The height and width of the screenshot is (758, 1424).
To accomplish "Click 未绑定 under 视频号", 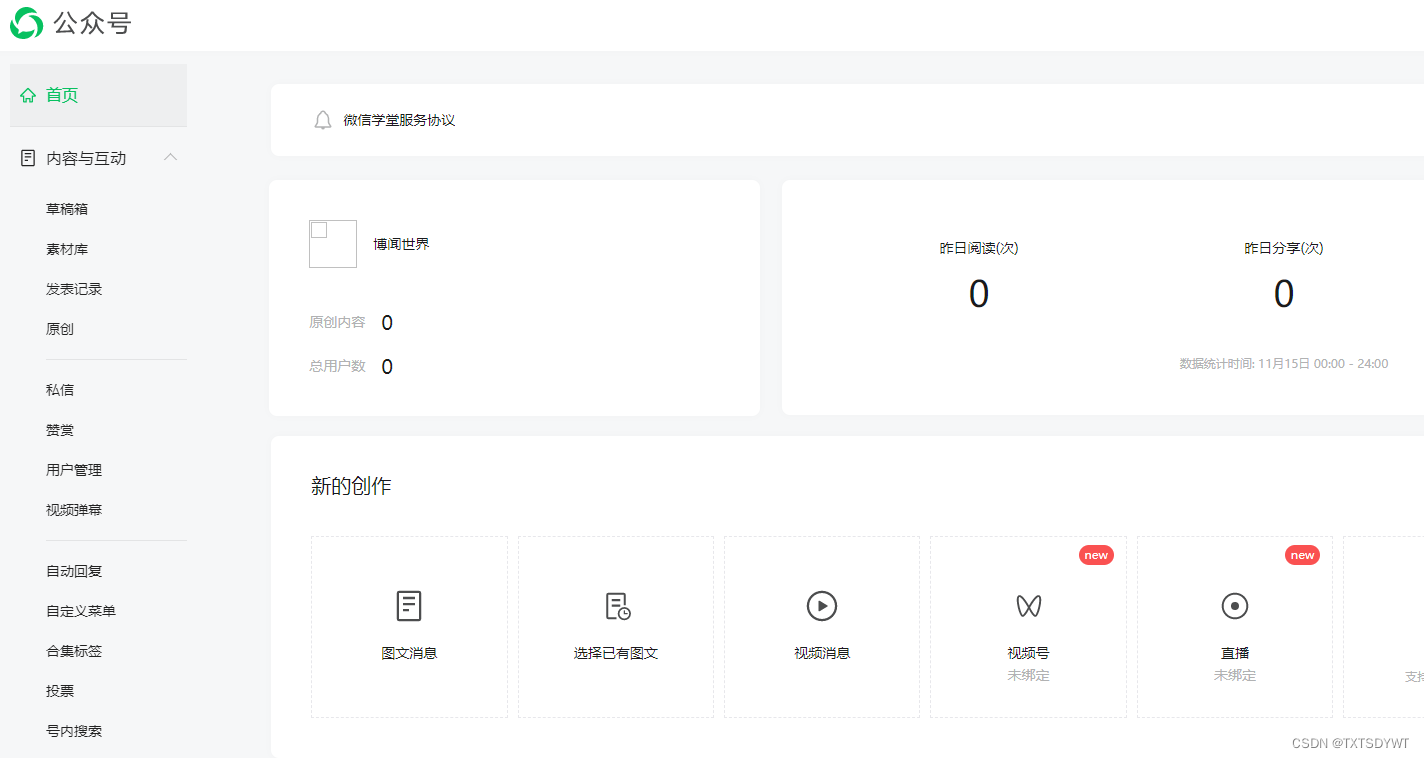I will coord(1028,676).
